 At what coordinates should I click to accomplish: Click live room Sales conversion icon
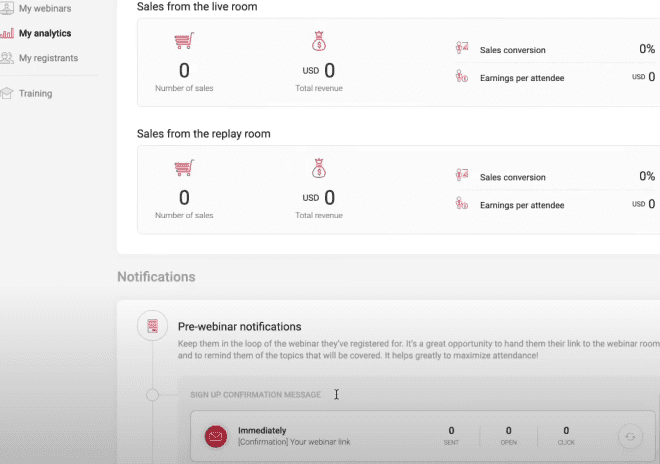pos(461,48)
